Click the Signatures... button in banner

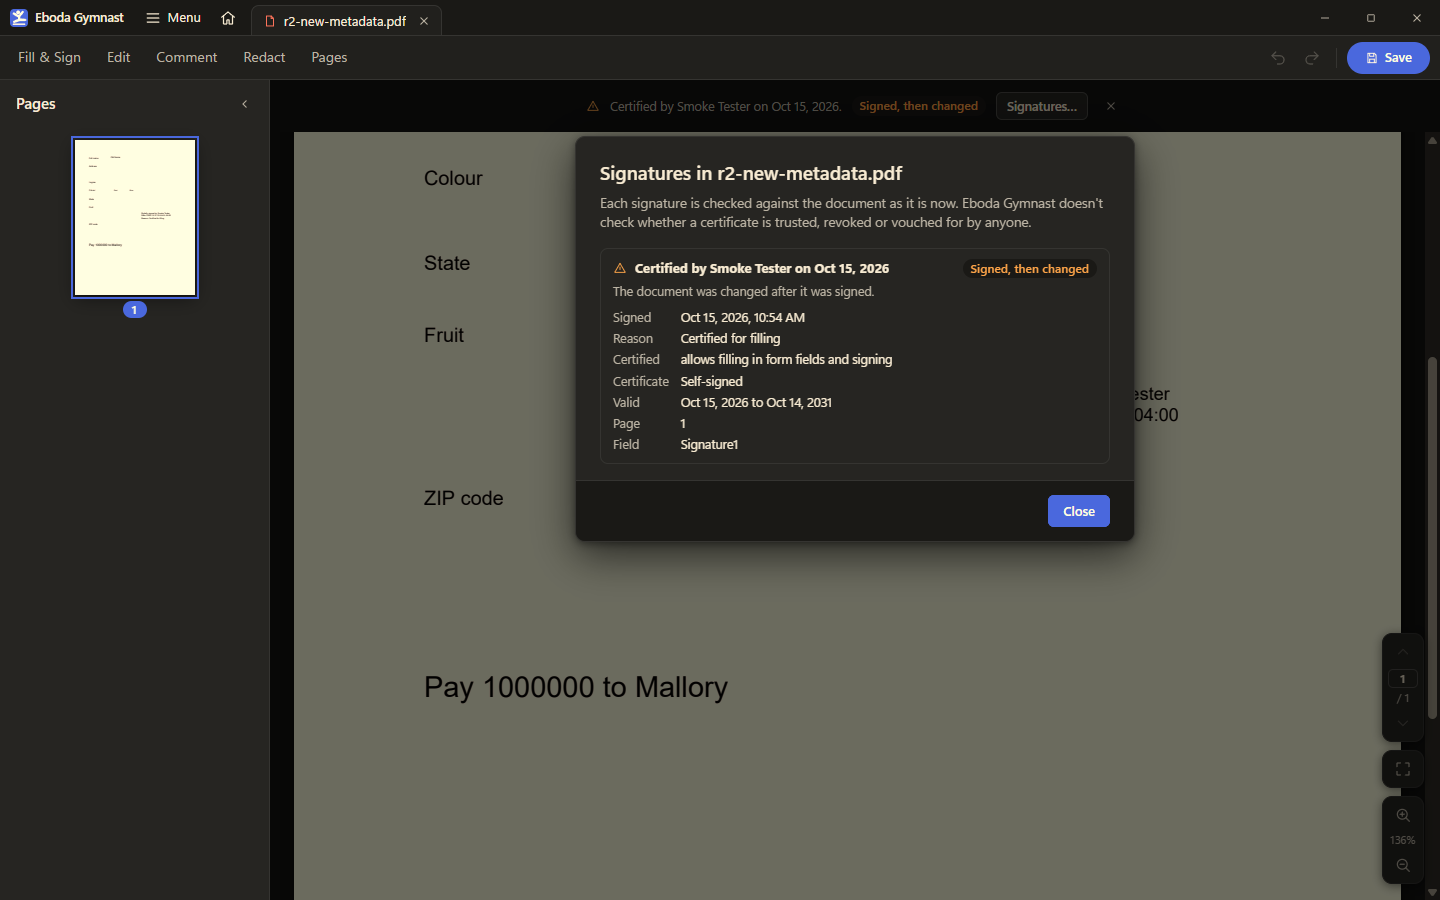1041,106
